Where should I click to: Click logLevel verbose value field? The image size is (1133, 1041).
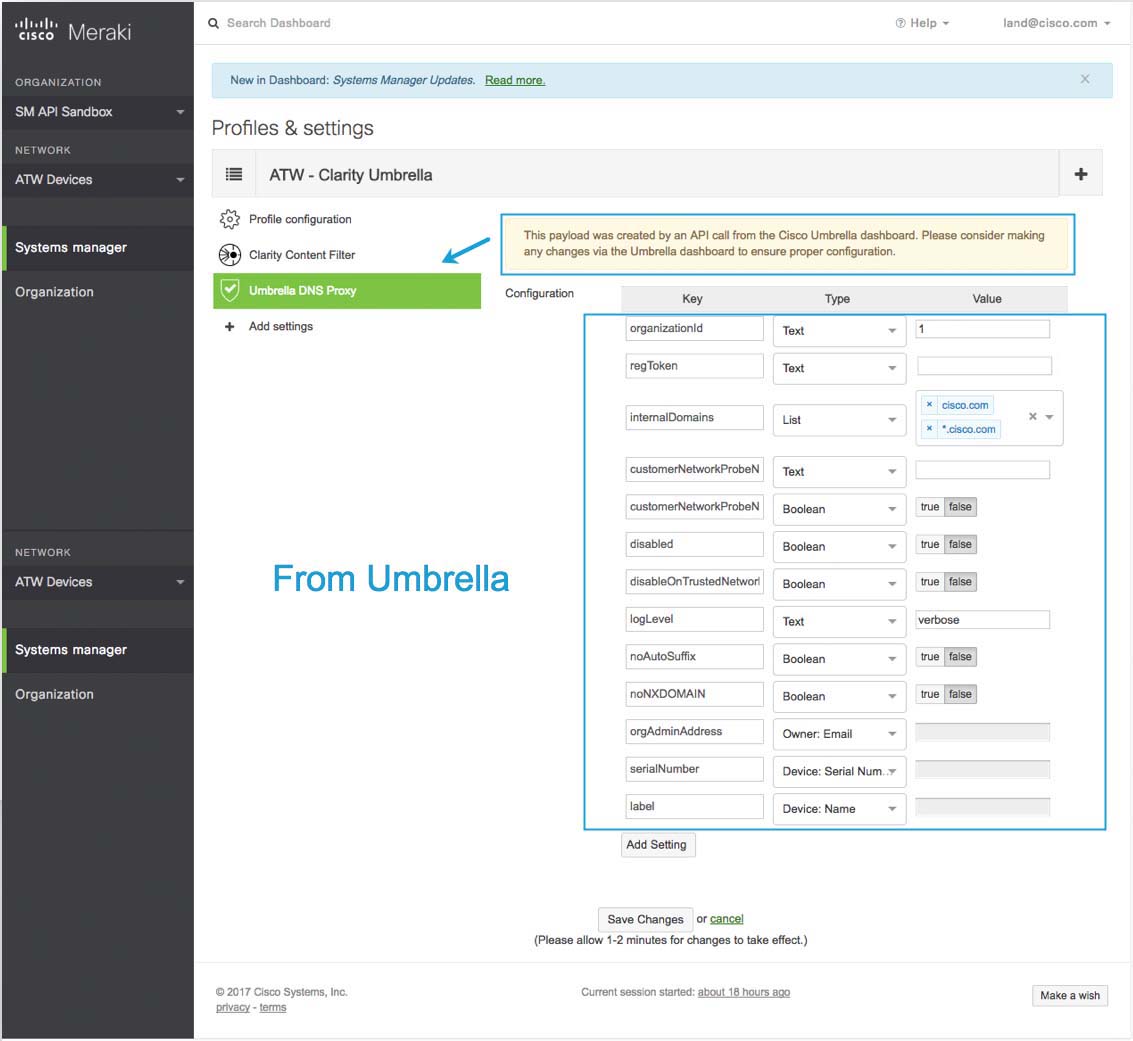pyautogui.click(x=982, y=620)
